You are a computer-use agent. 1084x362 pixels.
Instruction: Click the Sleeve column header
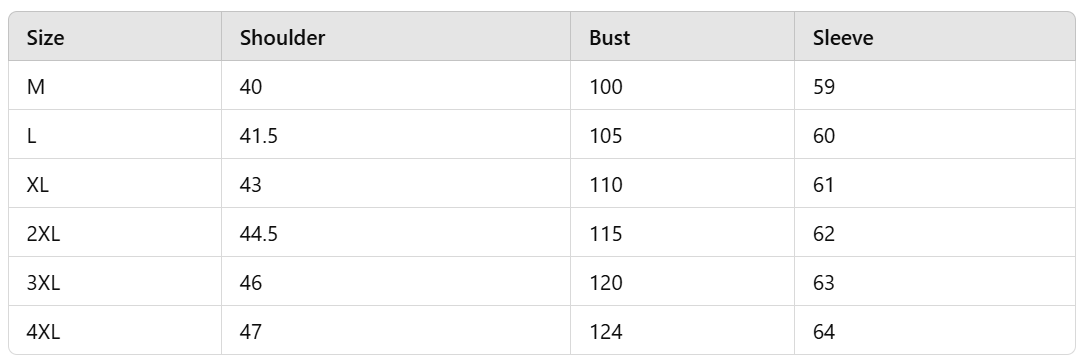935,37
